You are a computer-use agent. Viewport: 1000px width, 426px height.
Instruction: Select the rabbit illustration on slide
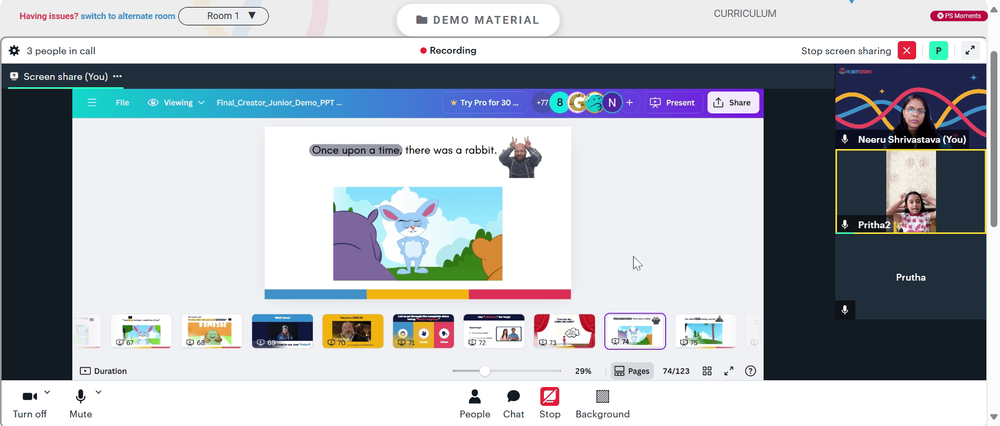tap(418, 233)
